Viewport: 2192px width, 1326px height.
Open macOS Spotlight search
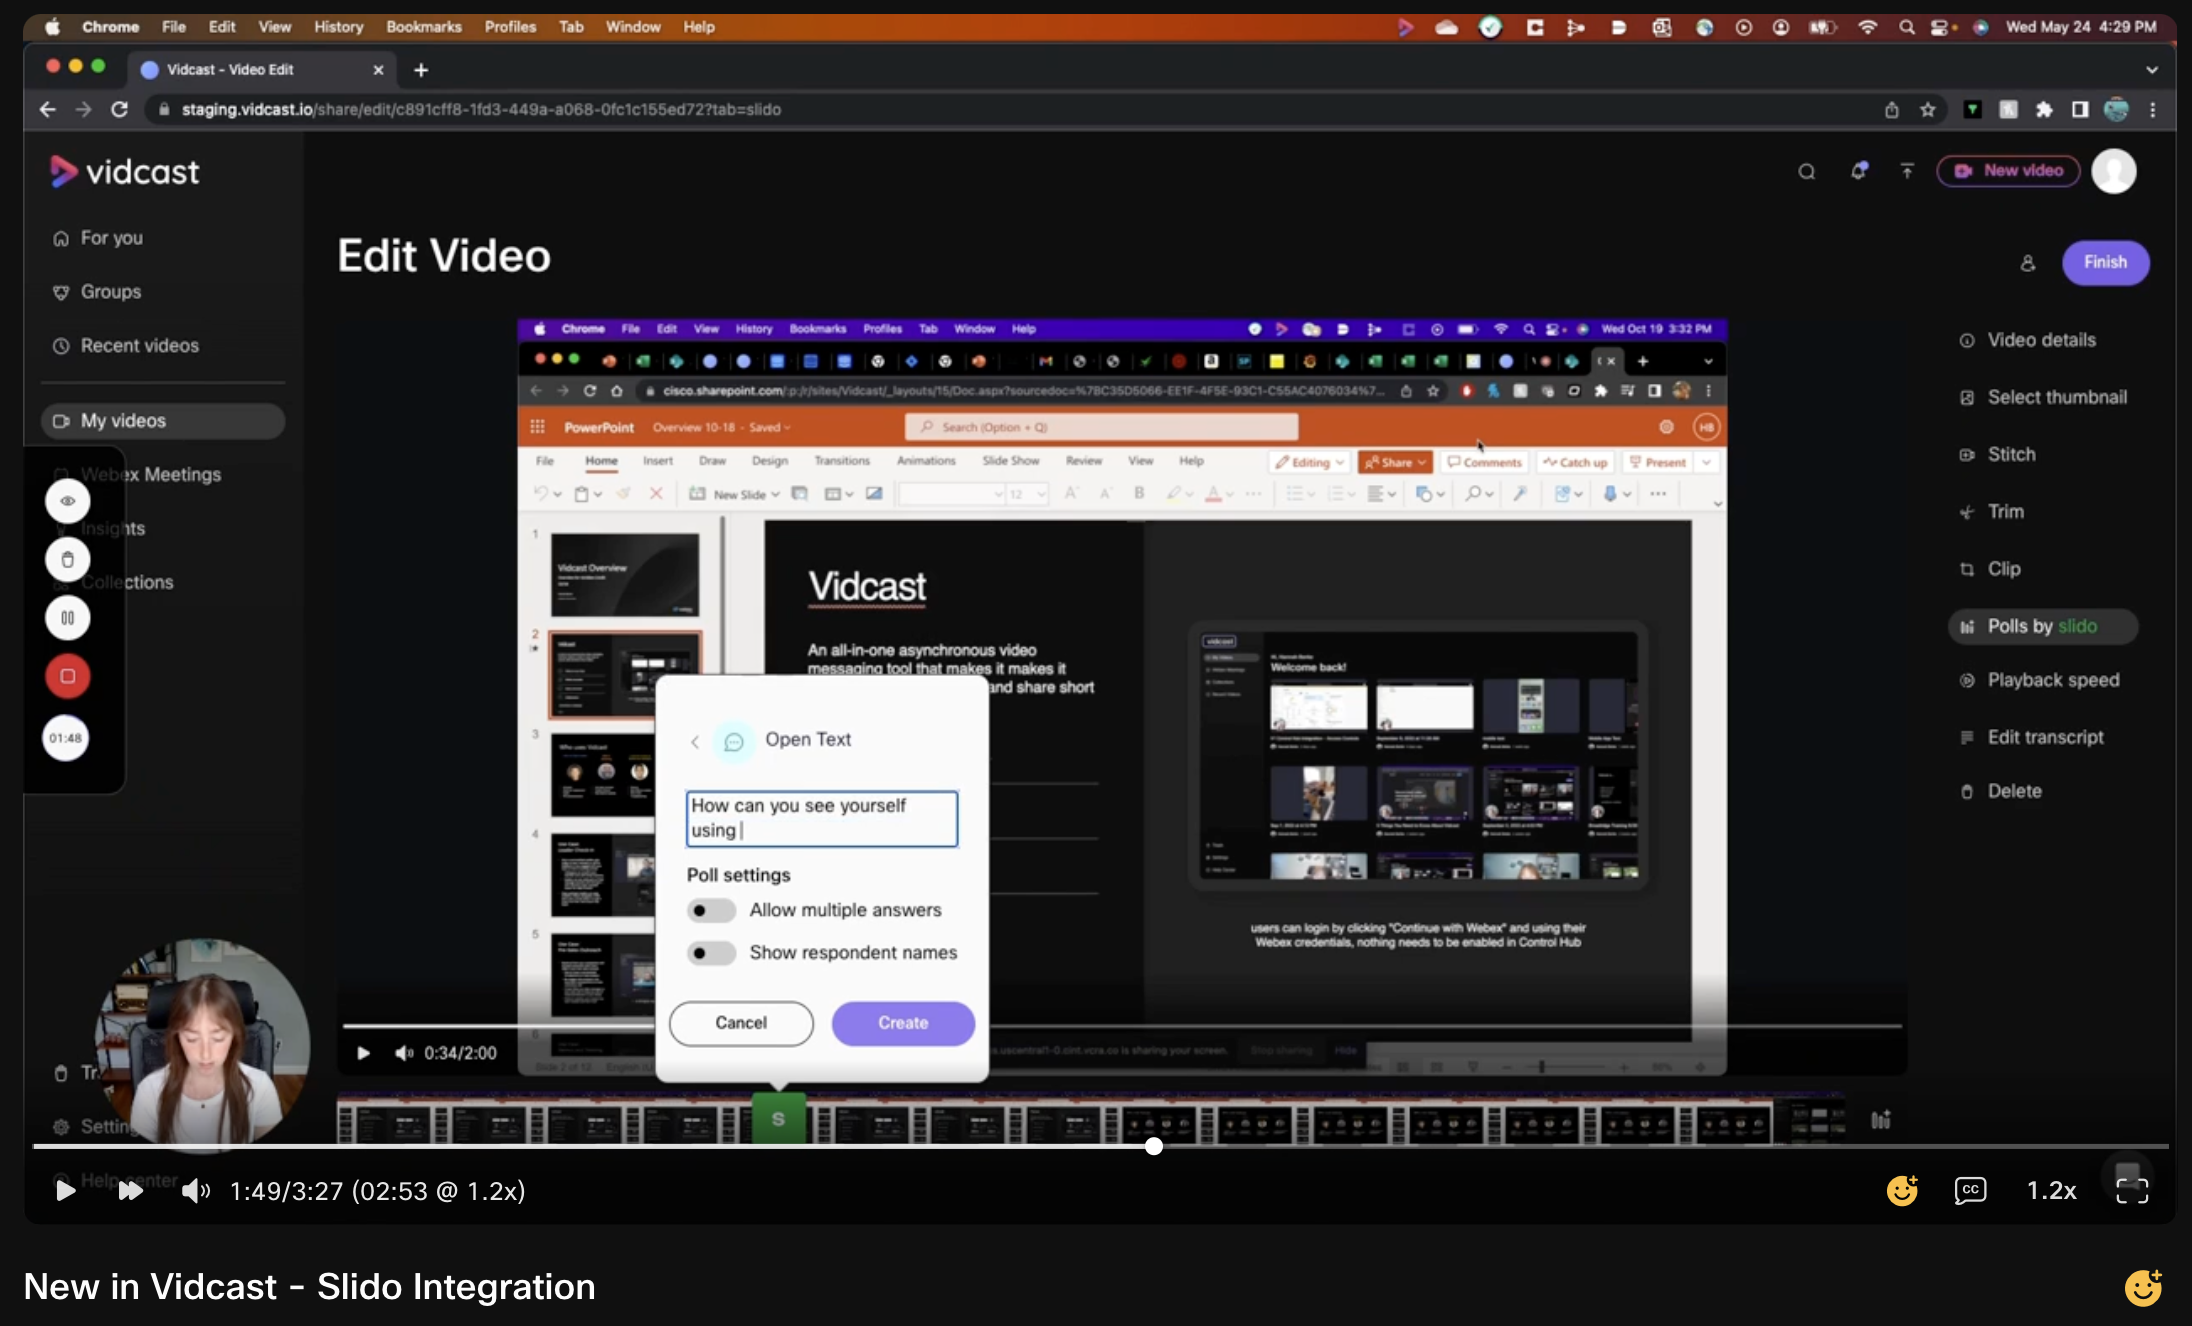(x=1907, y=27)
